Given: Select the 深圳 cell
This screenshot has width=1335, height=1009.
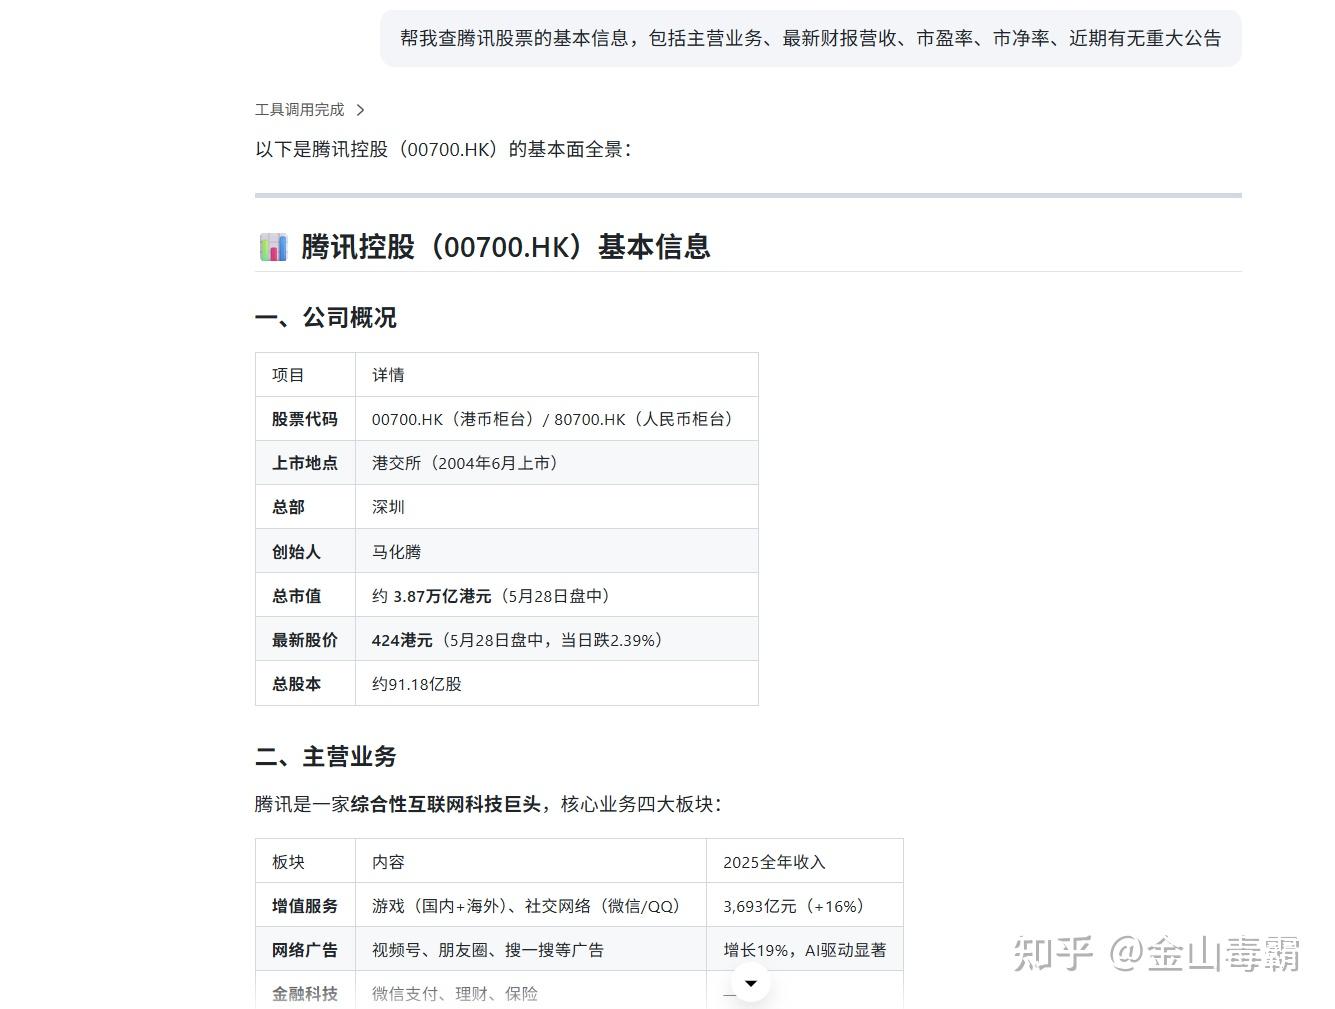Looking at the screenshot, I should coord(557,507).
